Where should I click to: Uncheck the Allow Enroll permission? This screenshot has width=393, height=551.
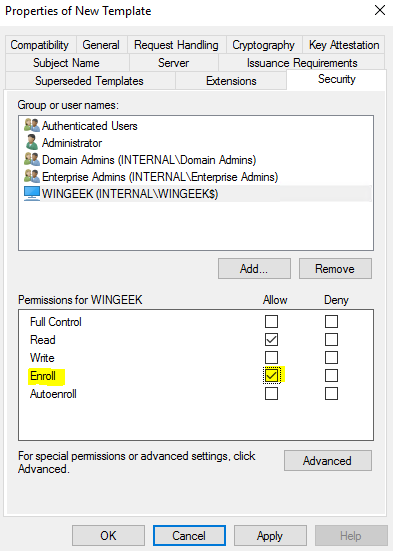[271, 376]
